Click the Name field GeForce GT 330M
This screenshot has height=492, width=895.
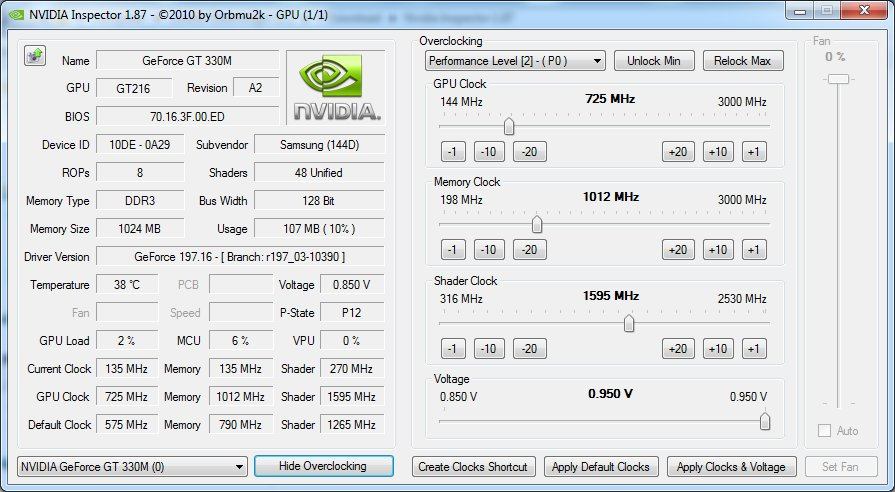coord(187,61)
